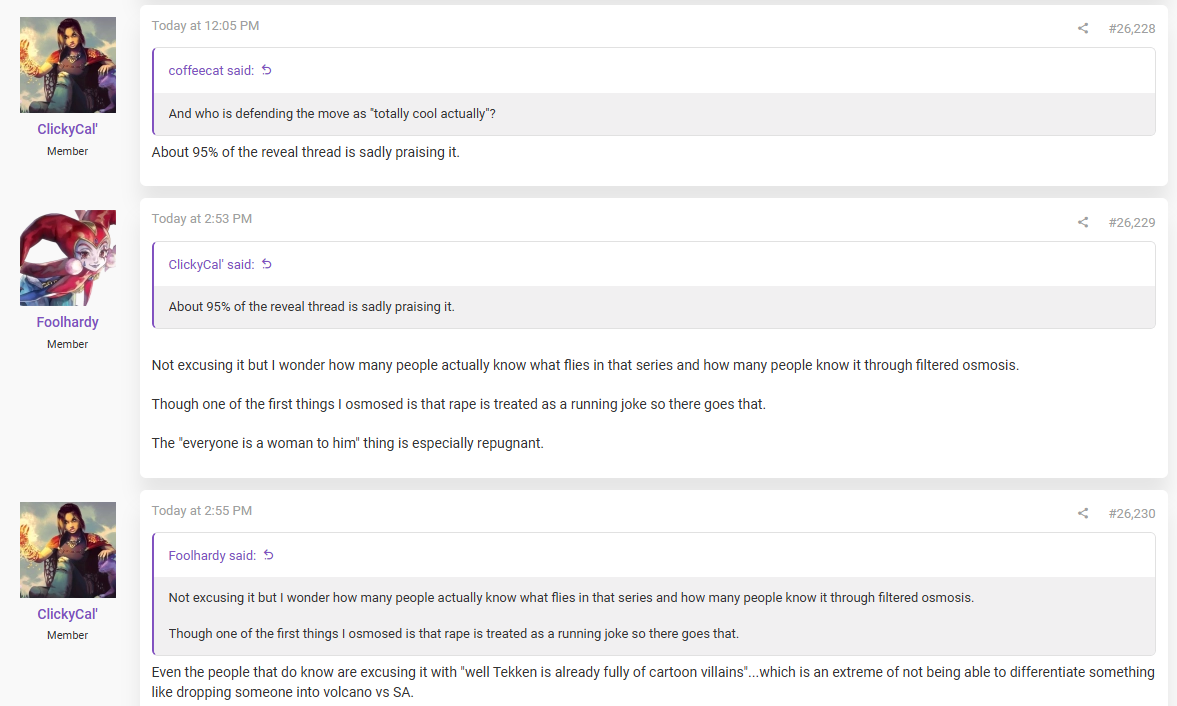Image resolution: width=1177 pixels, height=706 pixels.
Task: Jump to ClickyCal' quoted post arrow
Action: point(266,264)
